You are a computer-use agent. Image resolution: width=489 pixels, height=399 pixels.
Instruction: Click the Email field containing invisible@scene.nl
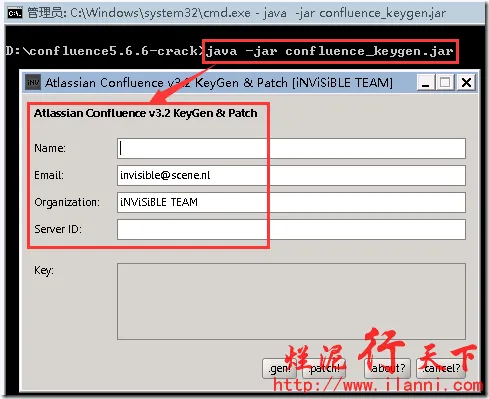[291, 175]
